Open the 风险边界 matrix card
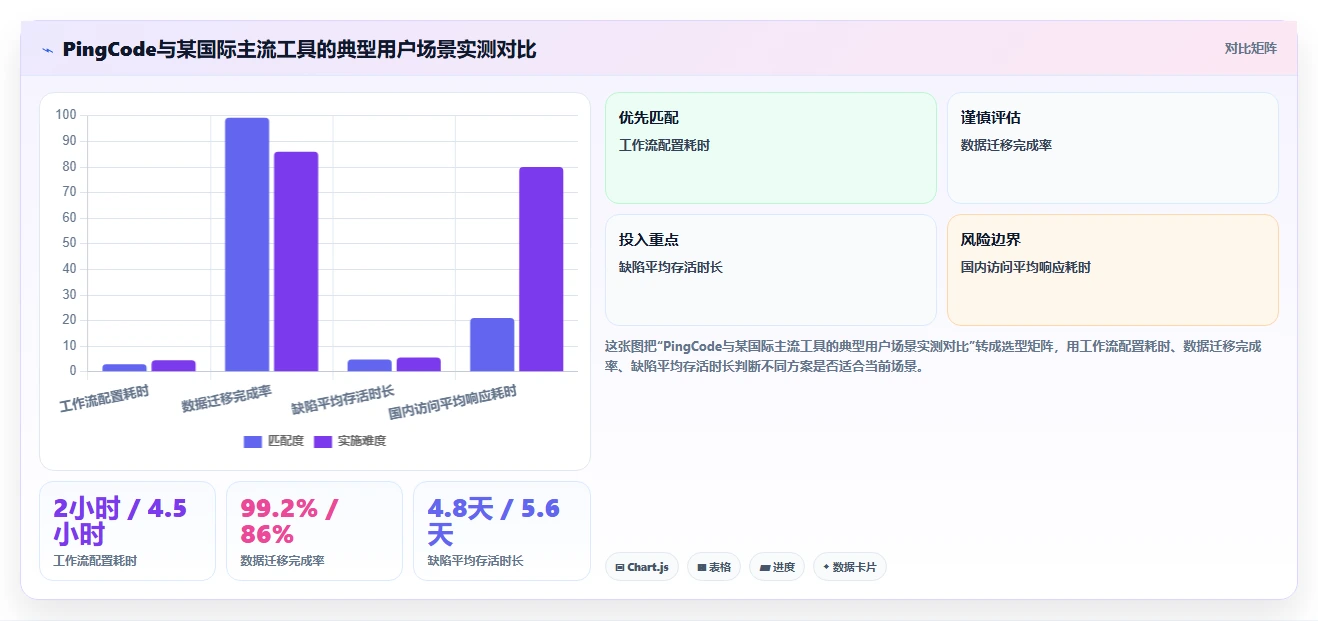 pos(1113,270)
